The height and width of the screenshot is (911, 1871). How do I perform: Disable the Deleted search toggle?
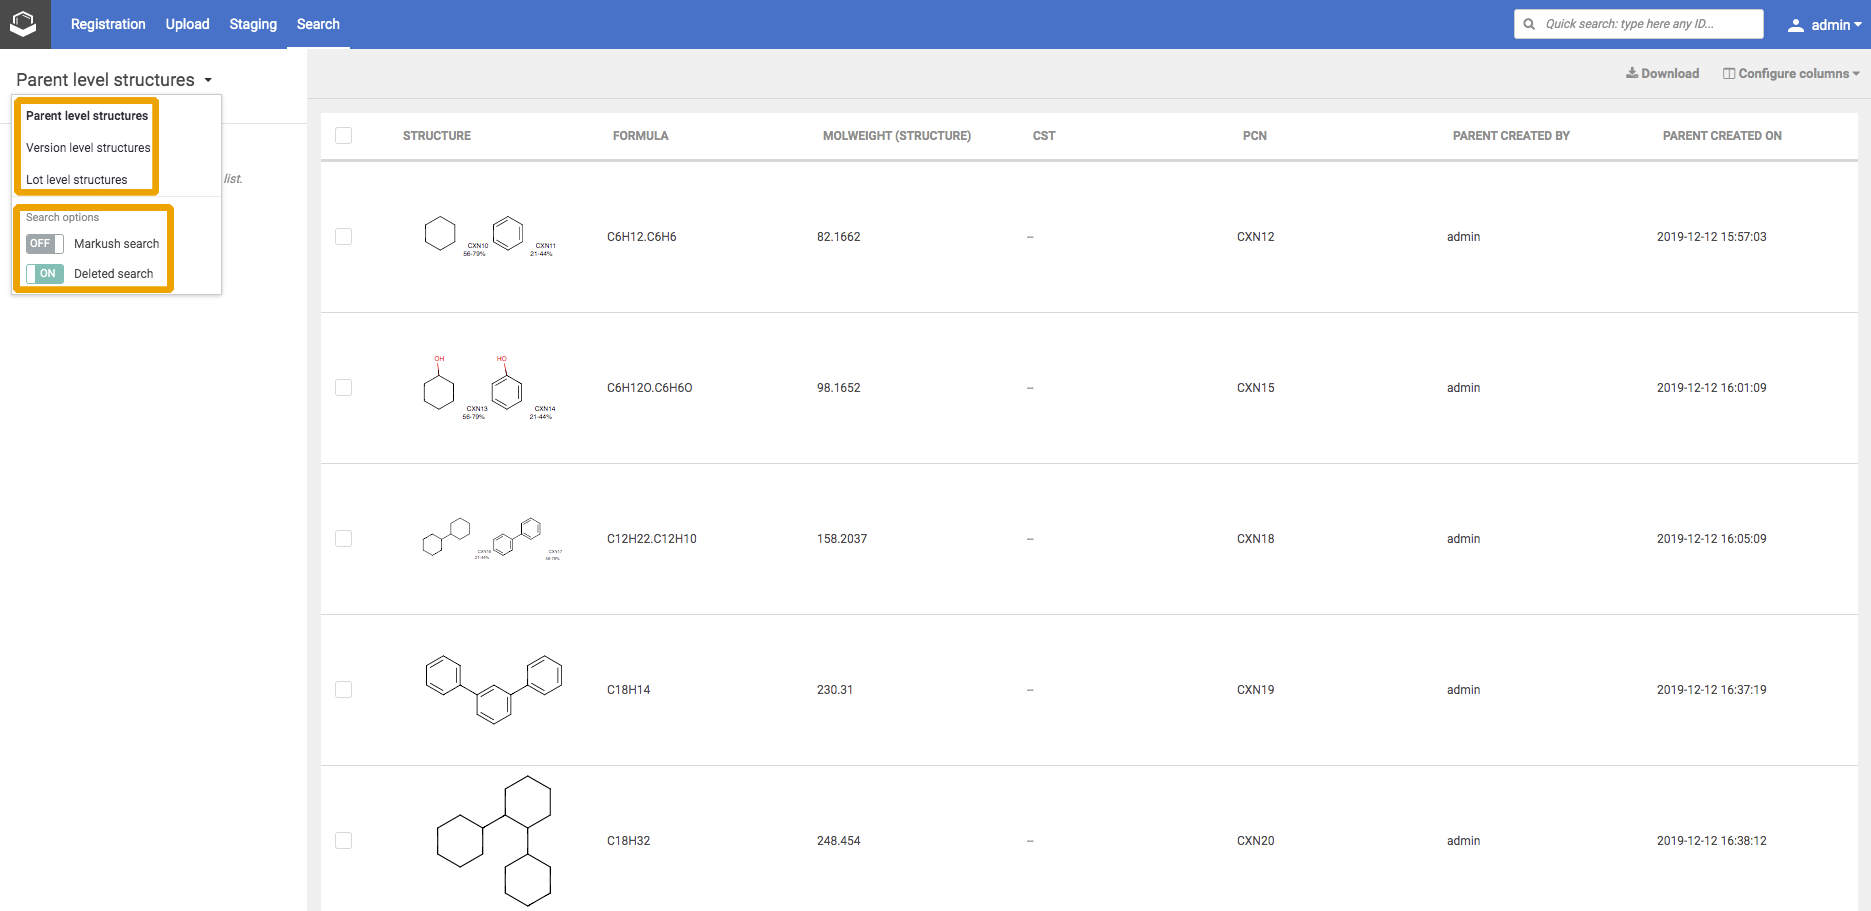(x=44, y=273)
